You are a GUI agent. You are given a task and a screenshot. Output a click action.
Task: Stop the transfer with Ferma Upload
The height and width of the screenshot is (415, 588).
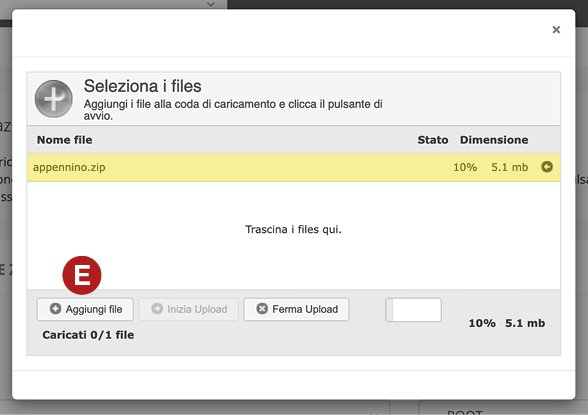pyautogui.click(x=296, y=309)
